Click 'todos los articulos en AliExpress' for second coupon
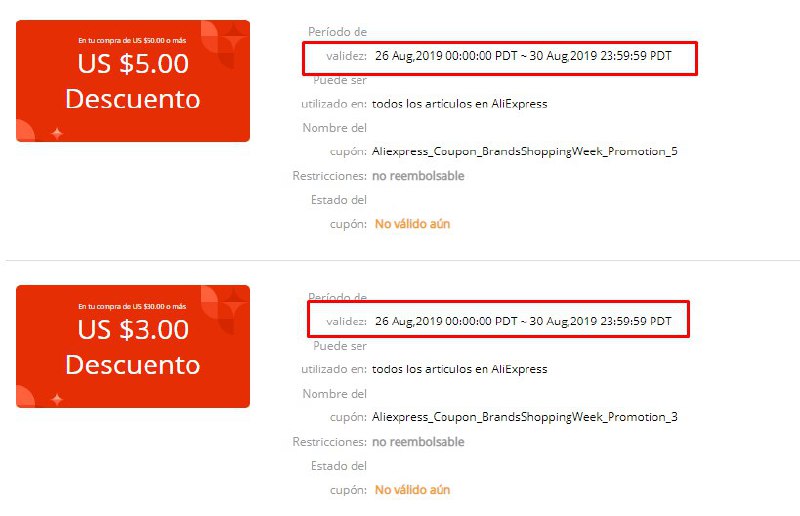The width and height of the screenshot is (800, 516). click(x=459, y=369)
